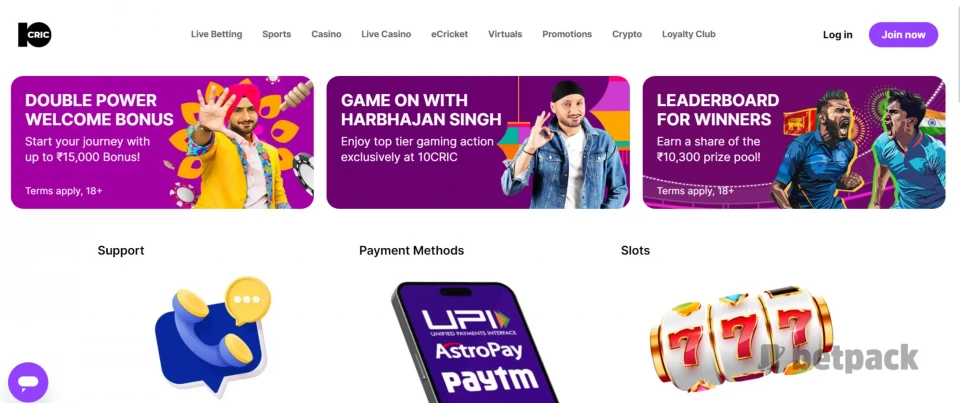This screenshot has width=960, height=403.
Task: Open the Leaderboard For Winners banner
Action: [x=794, y=142]
